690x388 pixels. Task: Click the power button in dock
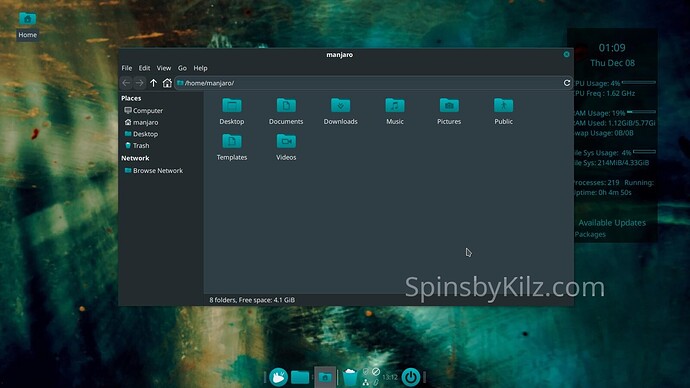411,377
